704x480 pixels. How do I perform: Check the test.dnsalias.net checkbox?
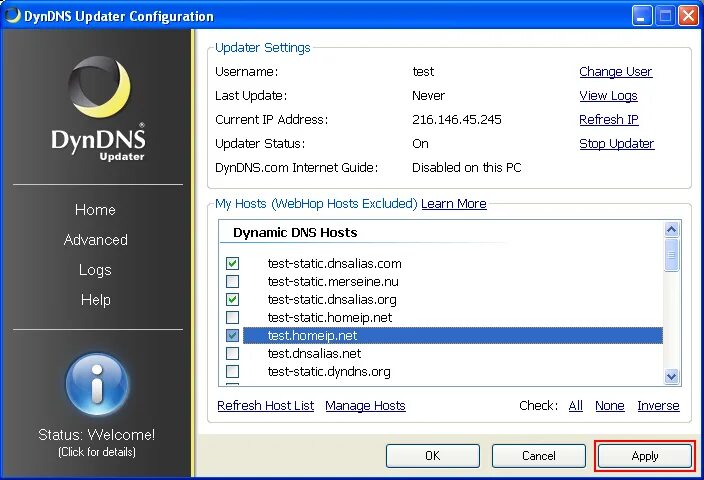tap(232, 353)
